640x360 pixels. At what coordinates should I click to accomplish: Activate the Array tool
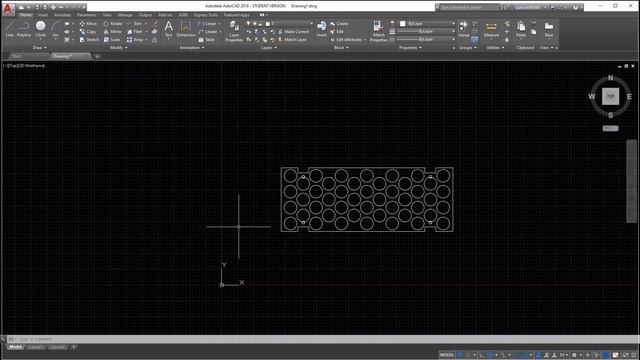135,40
